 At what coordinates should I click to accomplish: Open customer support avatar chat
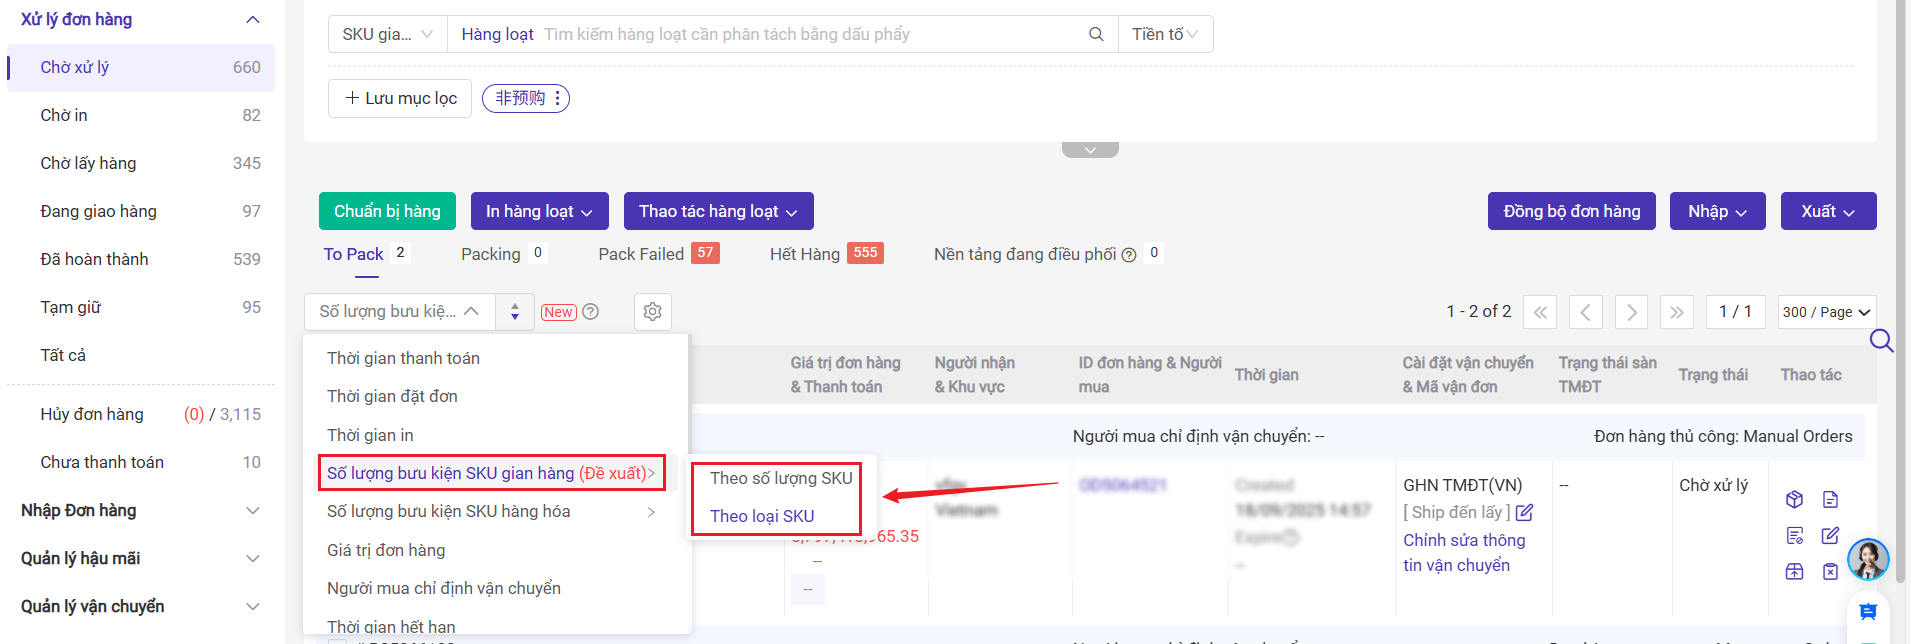tap(1867, 559)
